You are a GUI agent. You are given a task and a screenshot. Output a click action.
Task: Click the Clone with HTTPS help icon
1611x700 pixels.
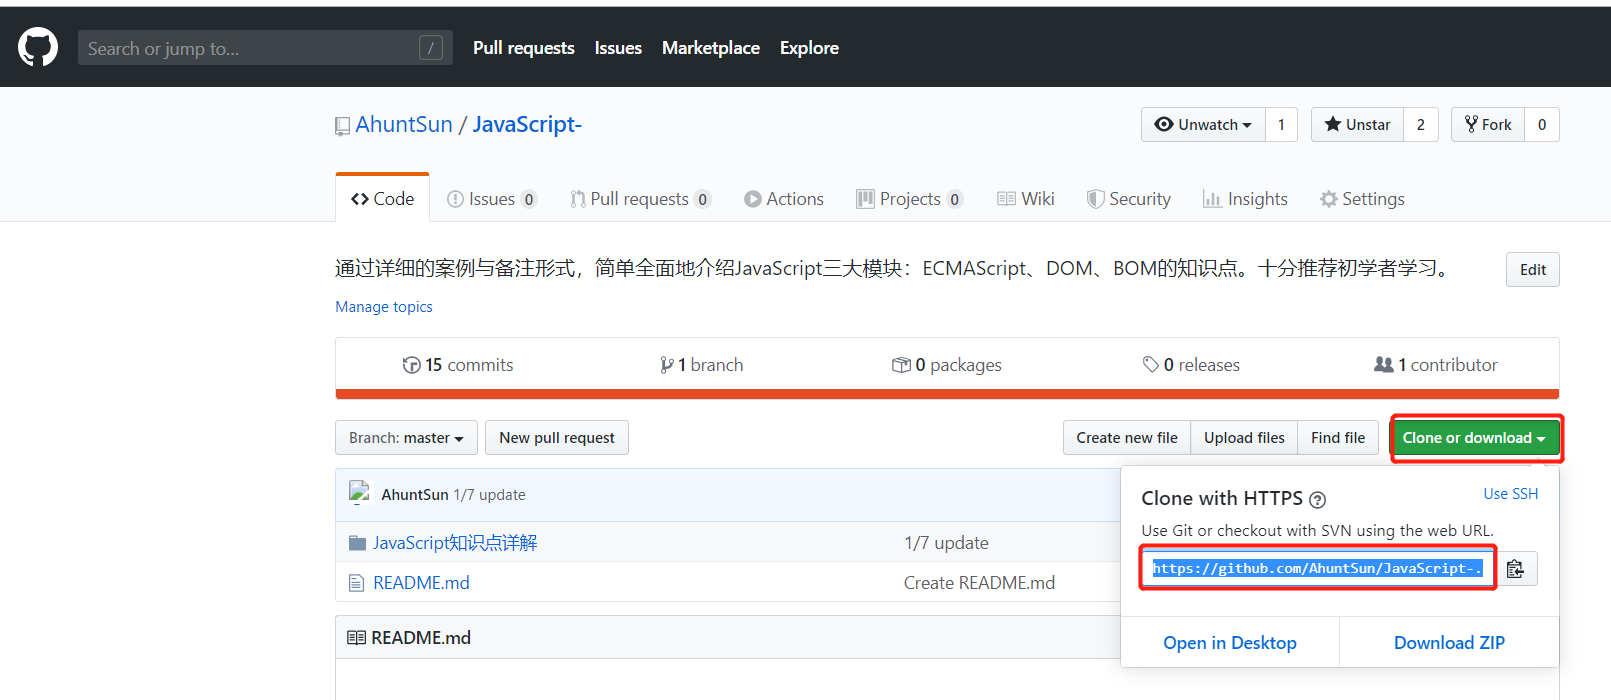tap(1318, 500)
